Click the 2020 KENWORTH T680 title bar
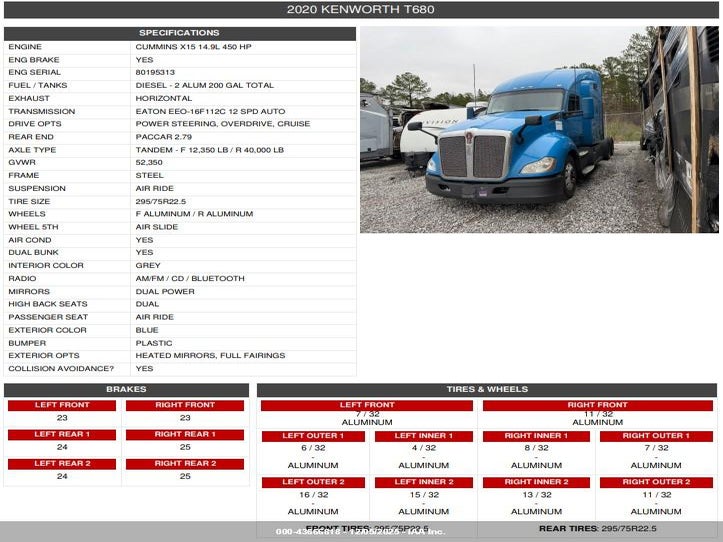The image size is (723, 542). tap(361, 10)
